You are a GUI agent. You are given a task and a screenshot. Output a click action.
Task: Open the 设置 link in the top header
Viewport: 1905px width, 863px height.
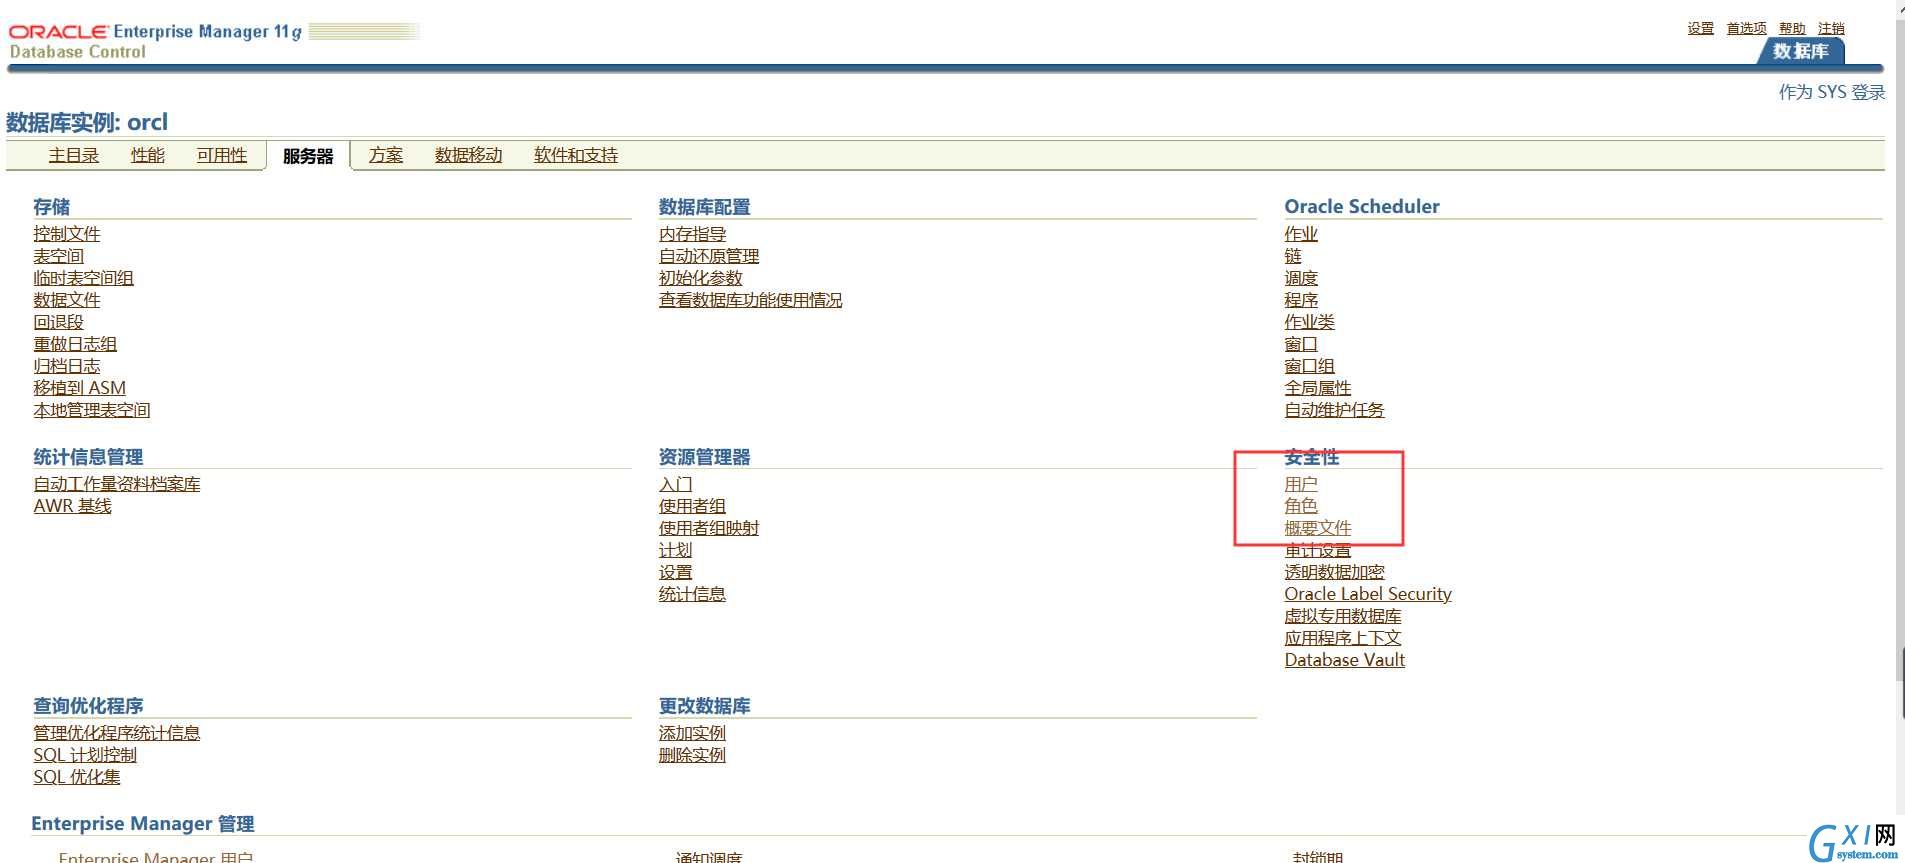tap(1700, 28)
